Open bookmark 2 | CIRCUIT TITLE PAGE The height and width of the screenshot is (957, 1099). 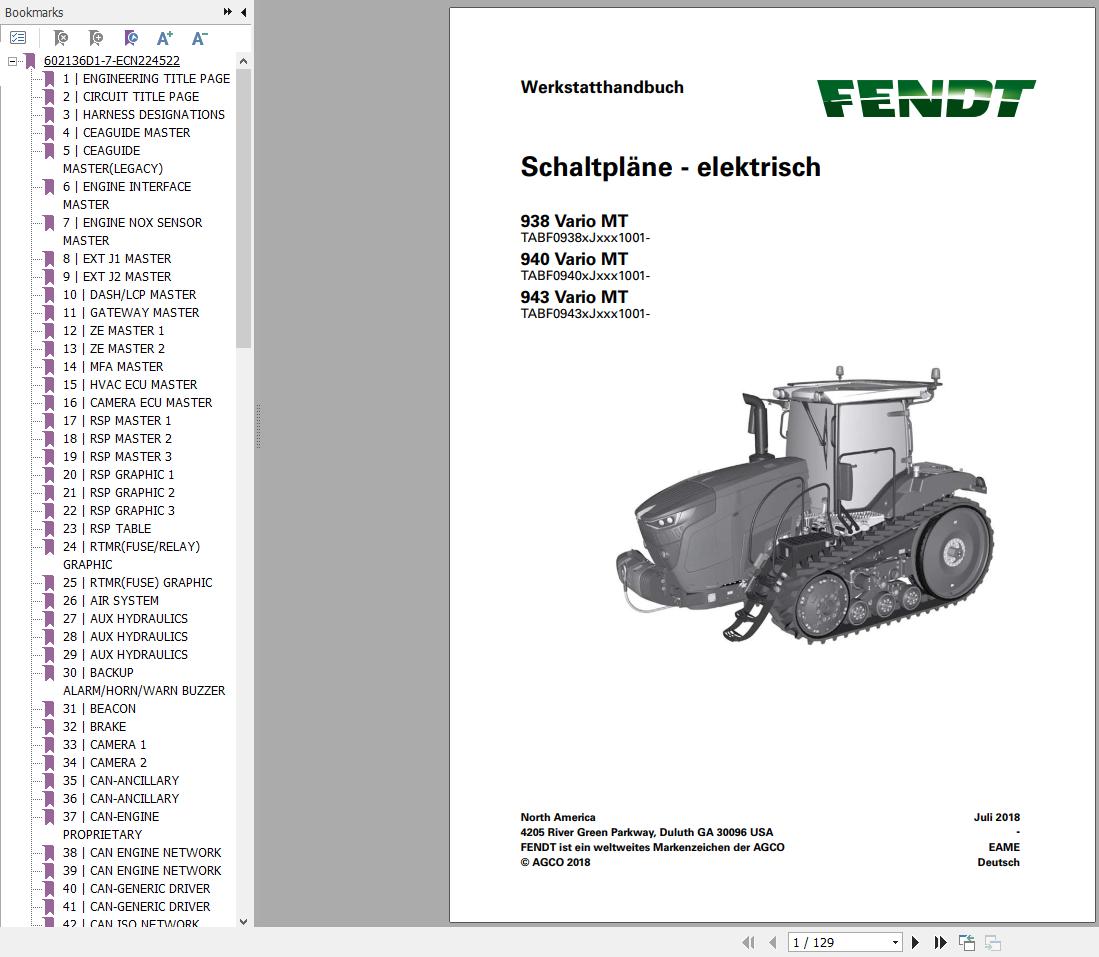tap(130, 97)
